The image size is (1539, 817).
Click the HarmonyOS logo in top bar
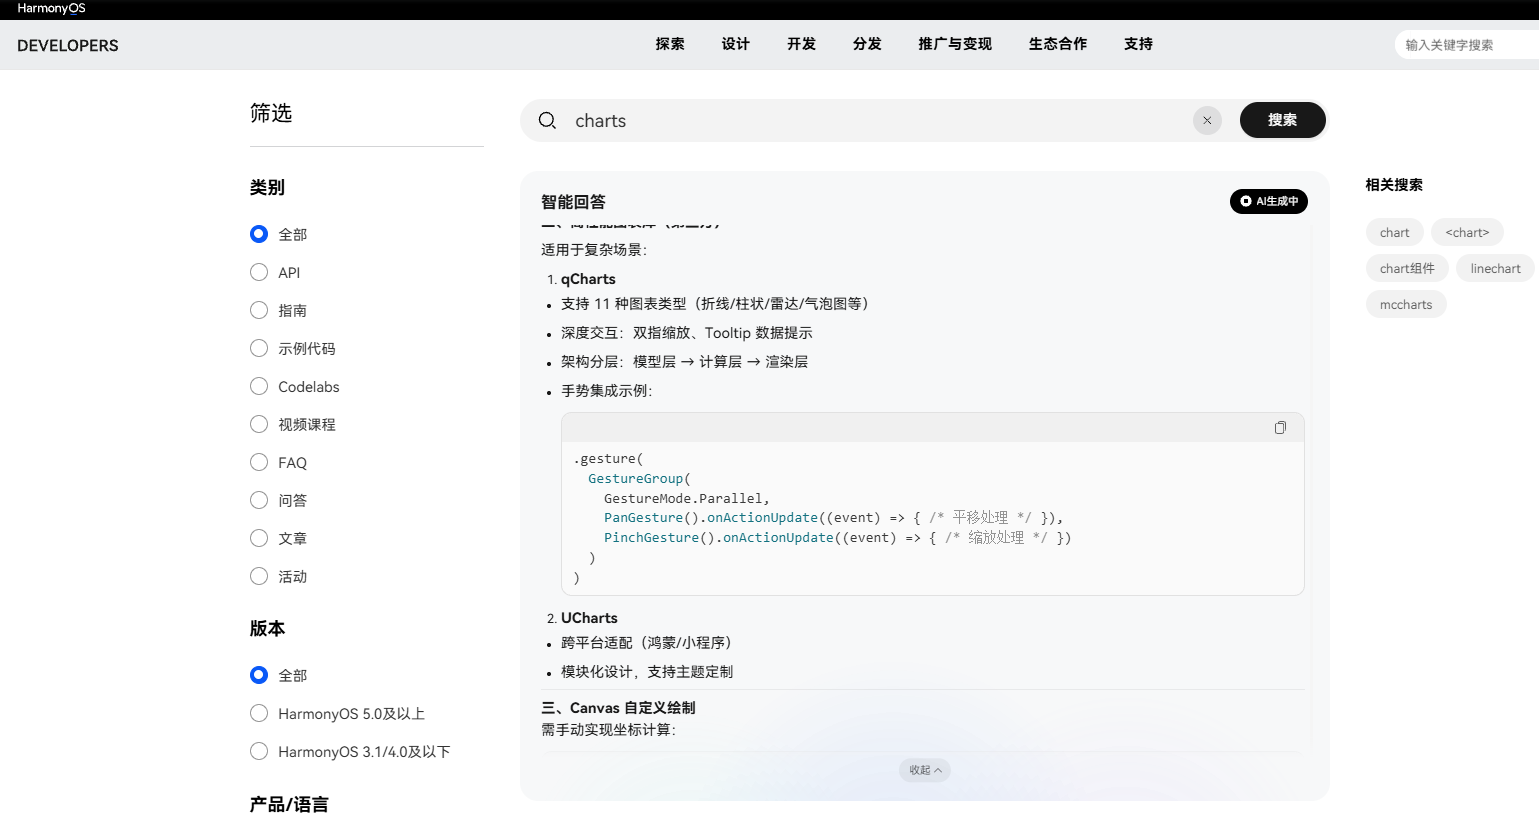click(x=51, y=8)
